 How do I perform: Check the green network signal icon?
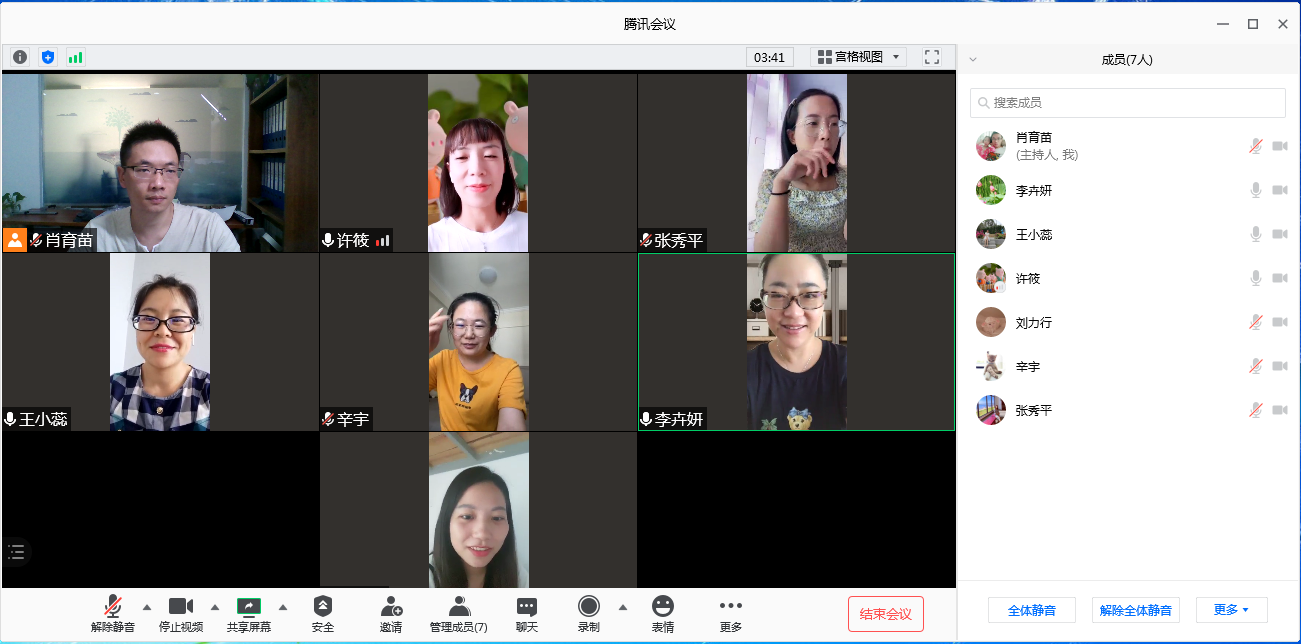click(x=76, y=57)
